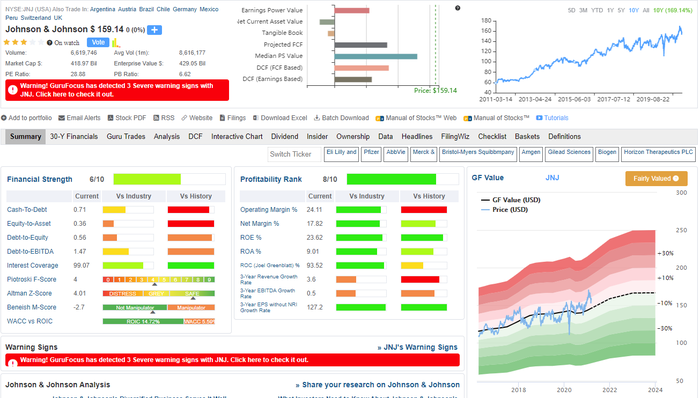Open the Profitability Rank heading link

[271, 179]
